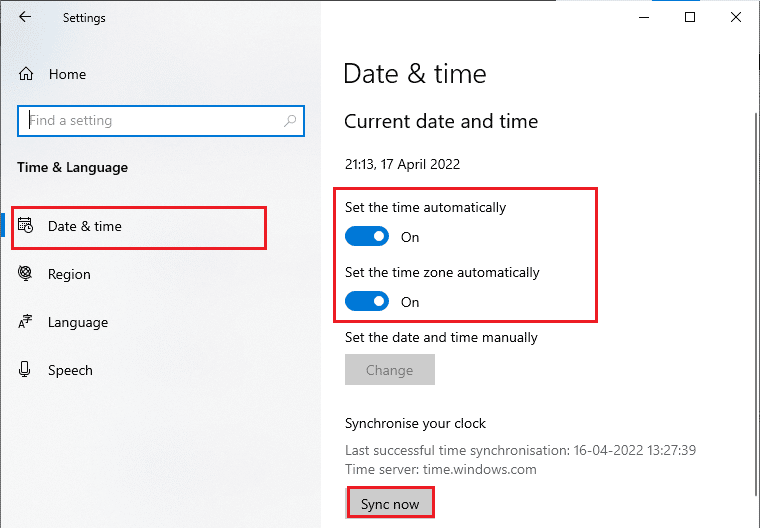This screenshot has height=528, width=760.
Task: Click the Current date and time heading
Action: click(441, 121)
